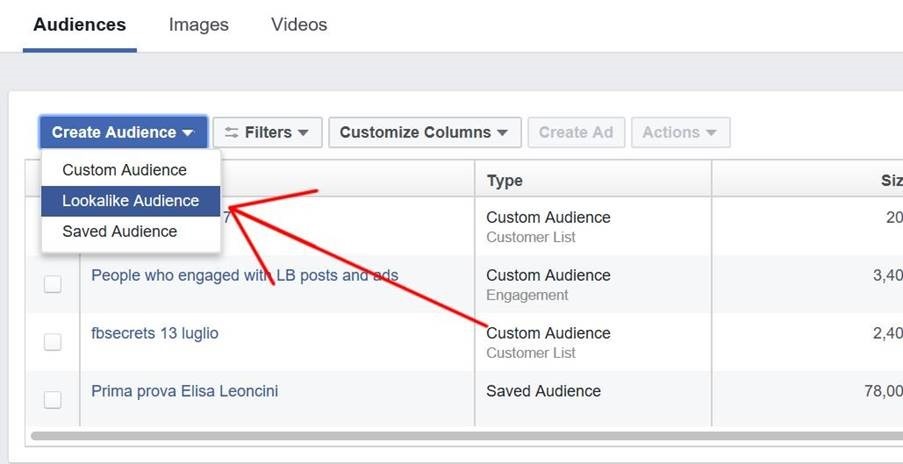Open the Create Audience dropdown
This screenshot has width=903, height=464.
click(123, 132)
